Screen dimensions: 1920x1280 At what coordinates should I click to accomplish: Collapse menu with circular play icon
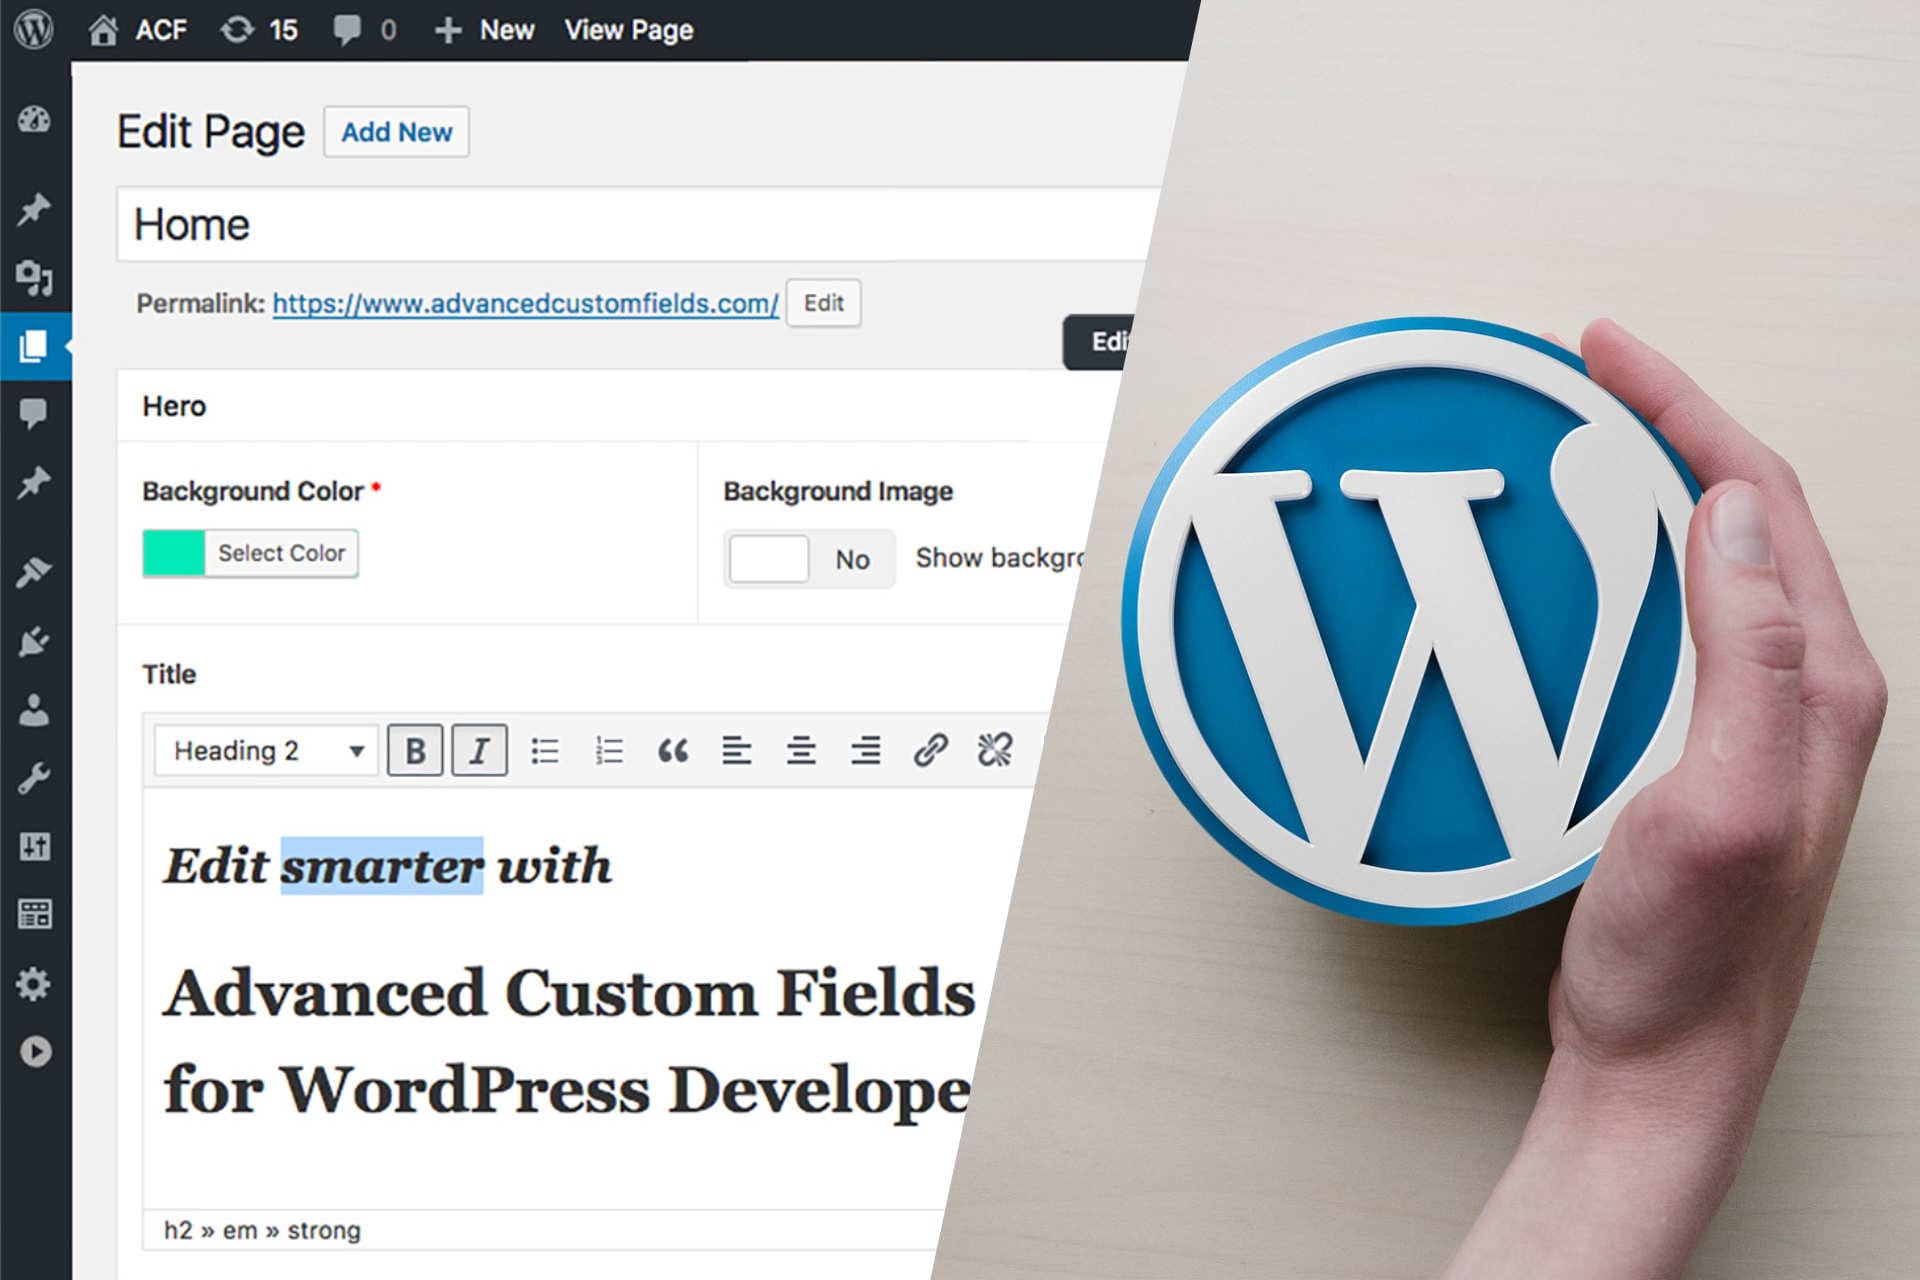pos(35,1051)
